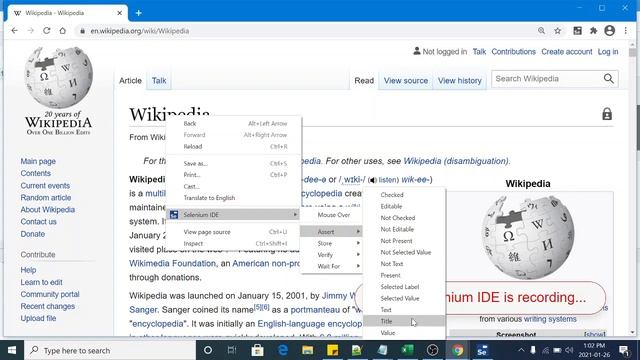Open Sticky Notes from taskbar
Image resolution: width=640 pixels, height=360 pixels.
click(333, 350)
